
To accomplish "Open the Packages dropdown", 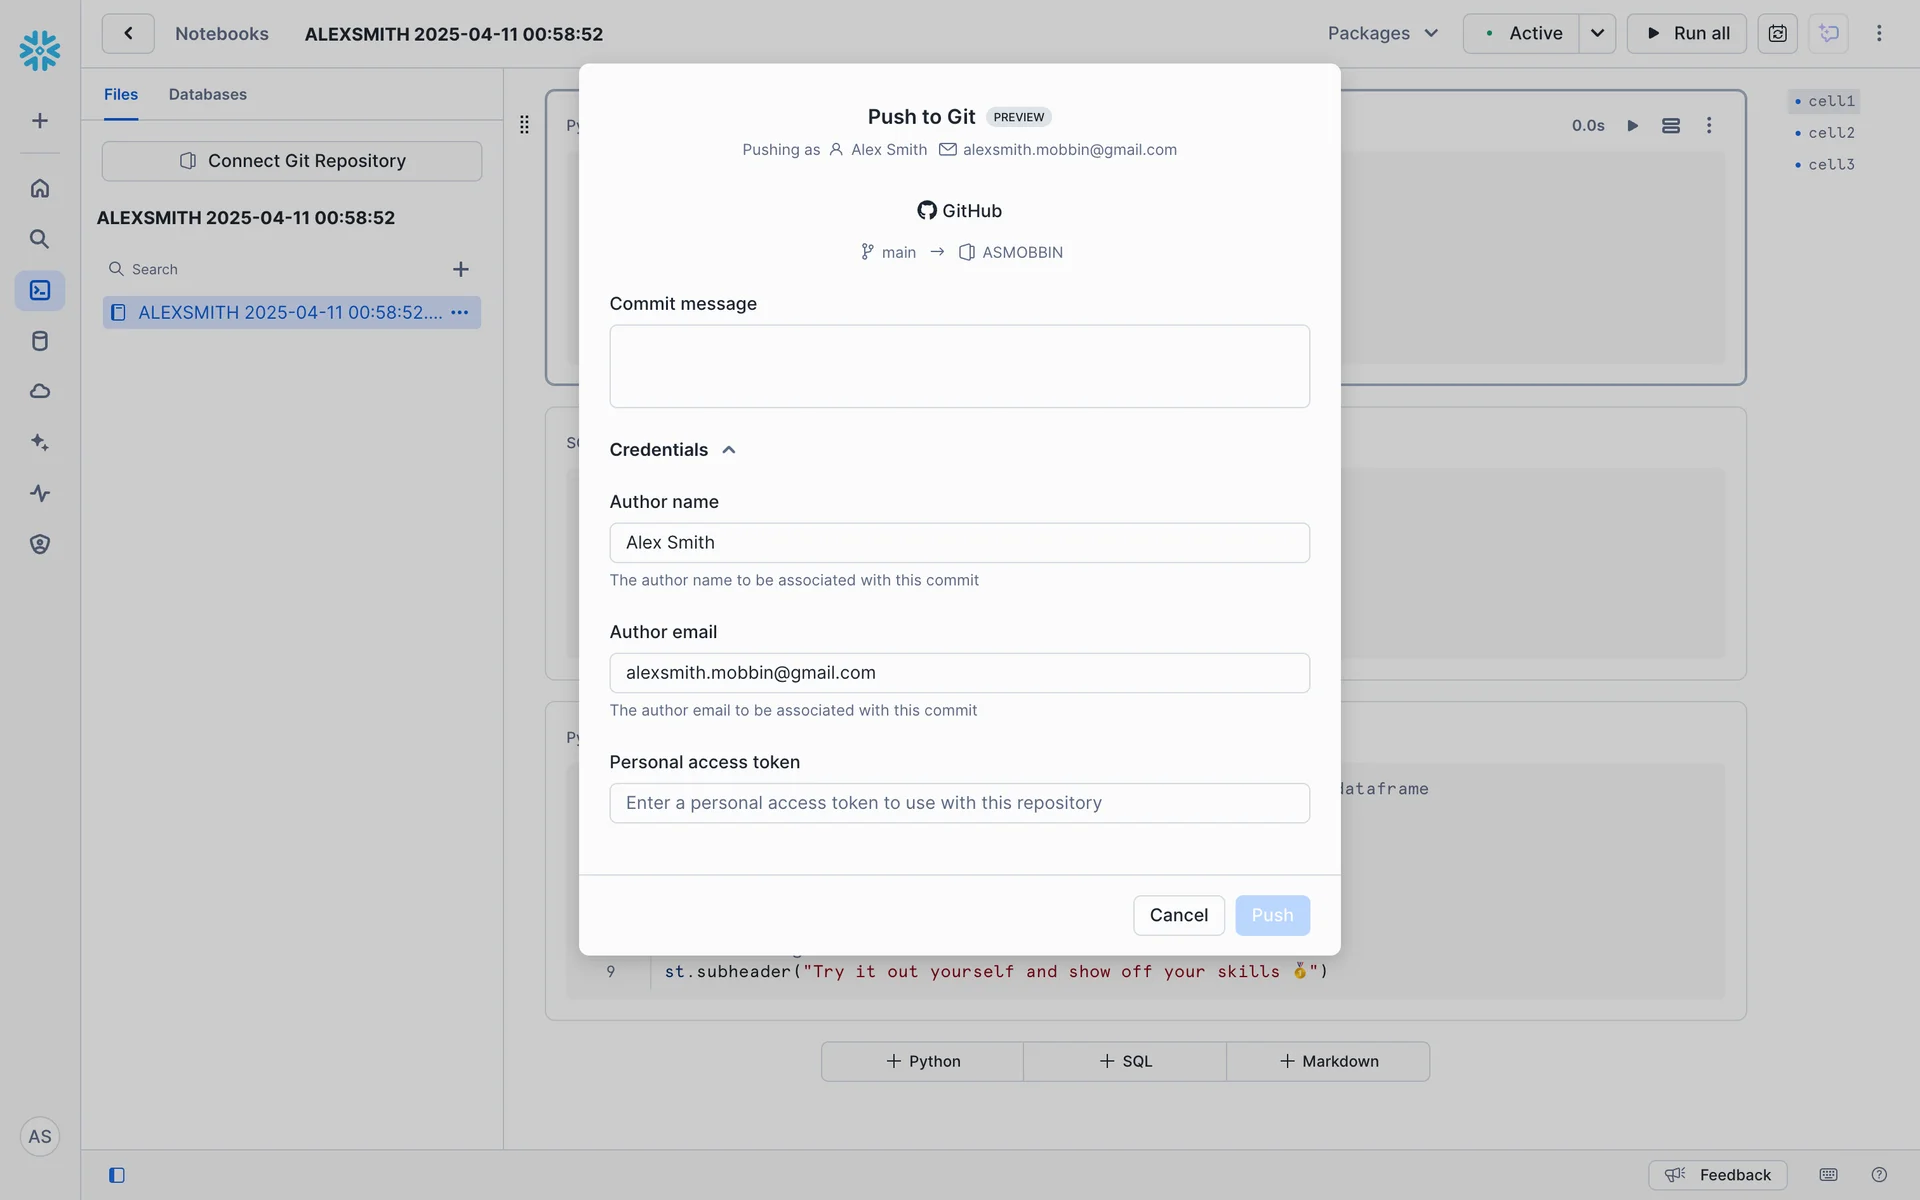I will [x=1382, y=33].
